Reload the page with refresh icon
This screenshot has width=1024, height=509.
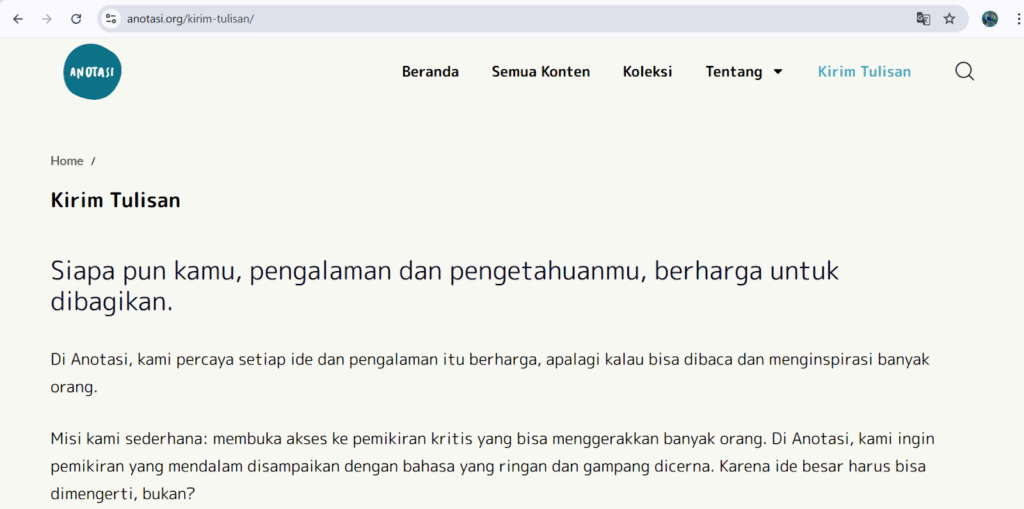(x=76, y=19)
